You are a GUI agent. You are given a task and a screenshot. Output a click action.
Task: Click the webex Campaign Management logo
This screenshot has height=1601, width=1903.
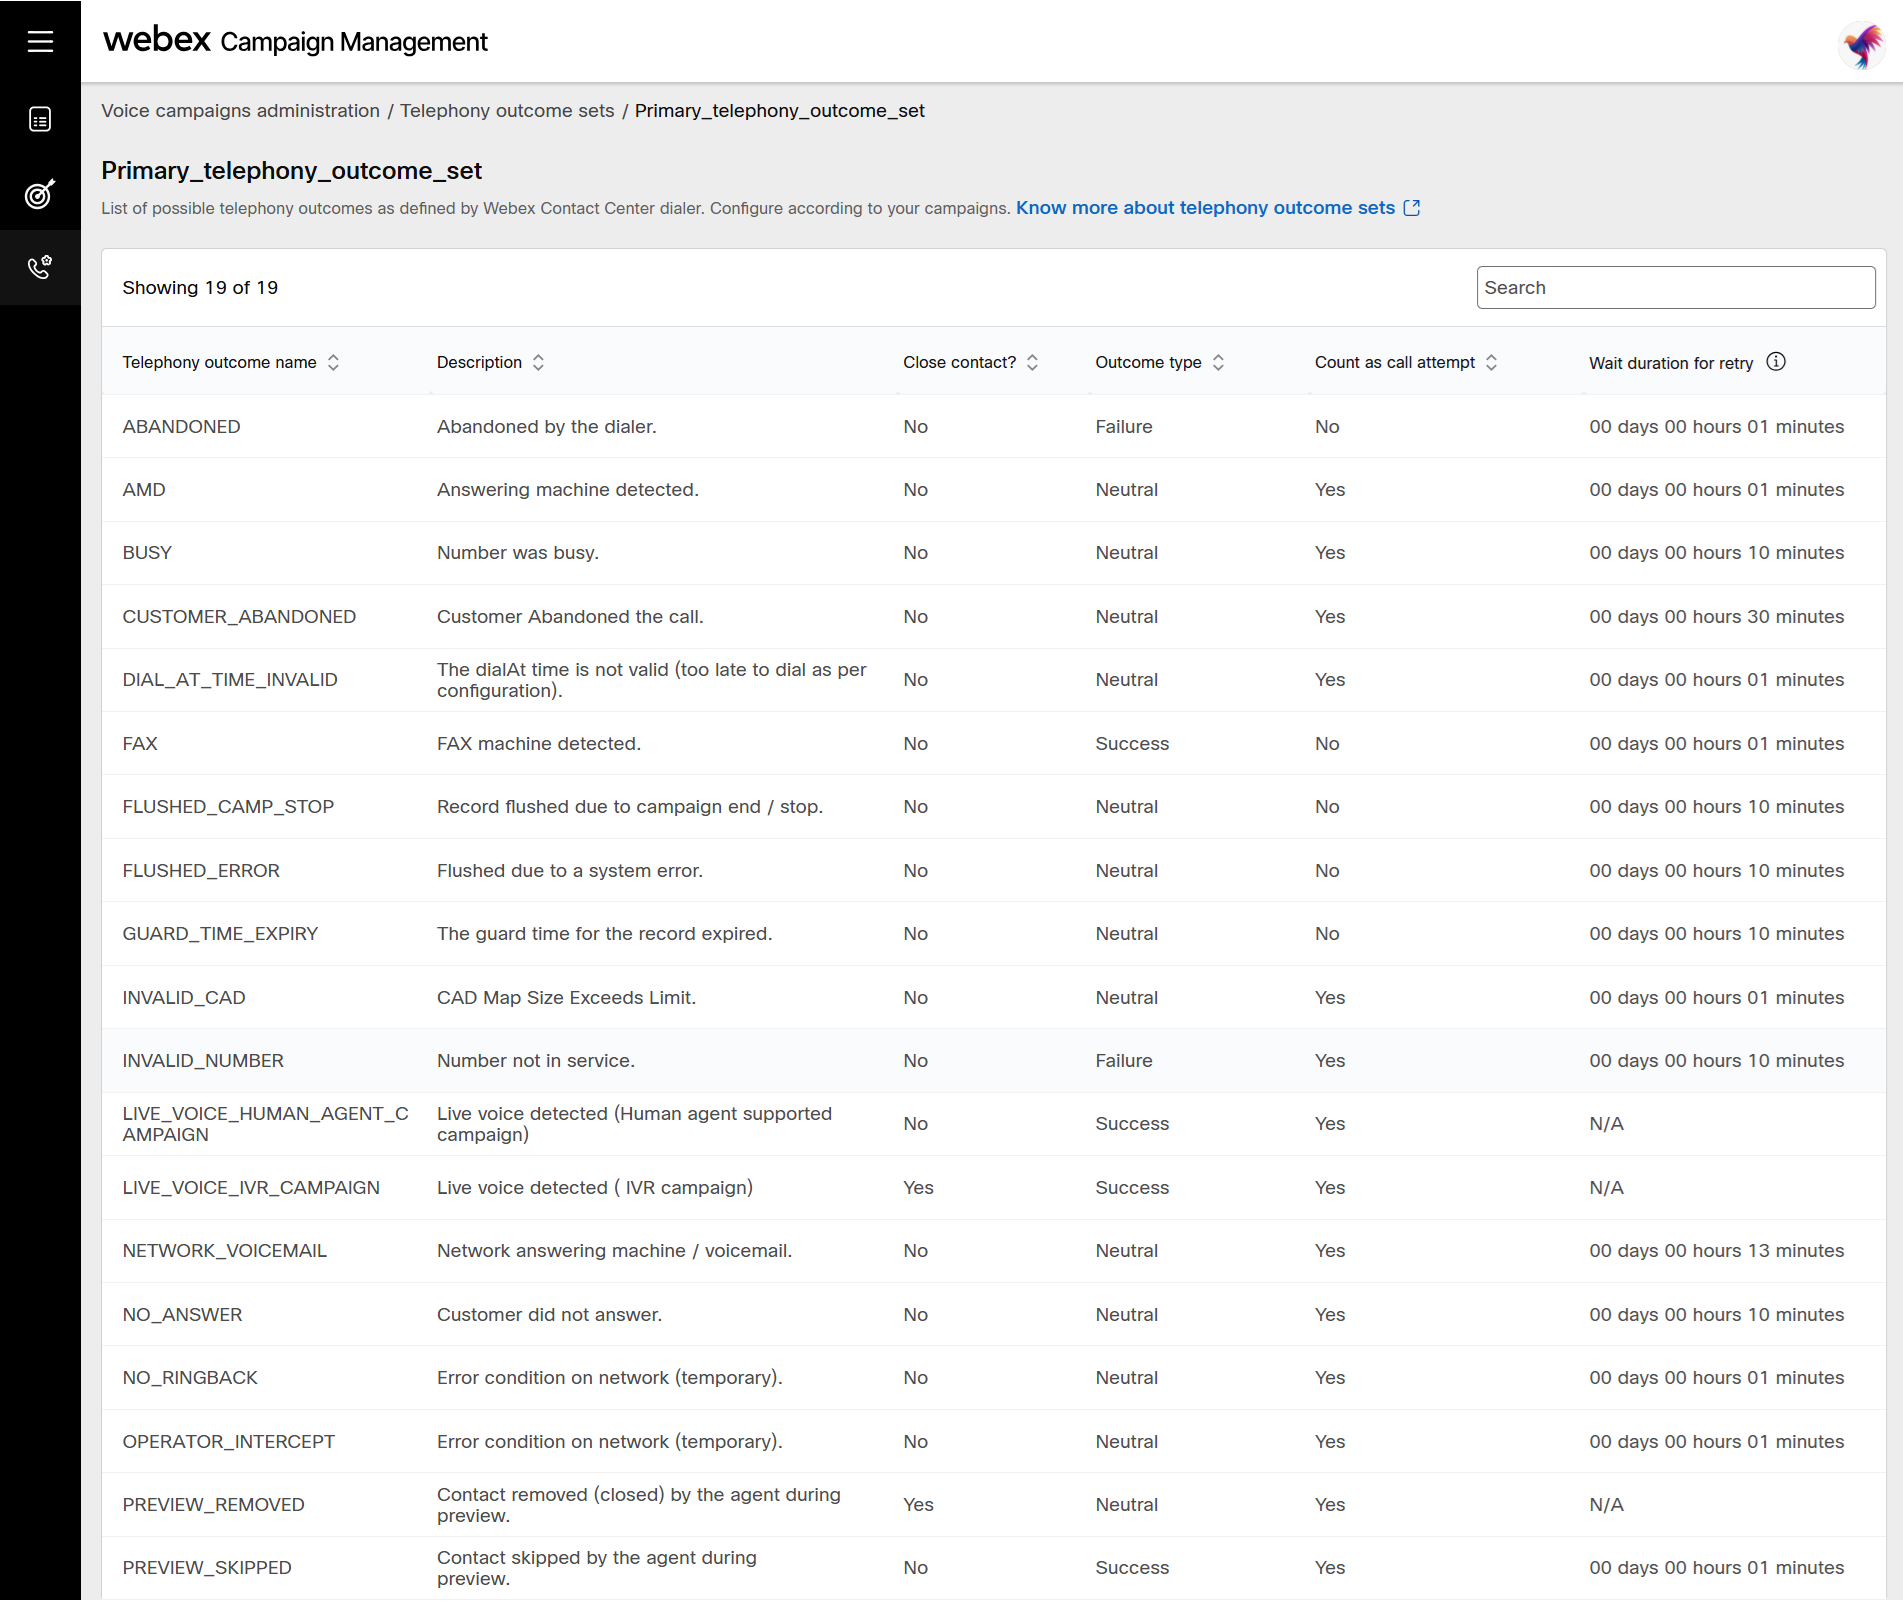pyautogui.click(x=296, y=41)
